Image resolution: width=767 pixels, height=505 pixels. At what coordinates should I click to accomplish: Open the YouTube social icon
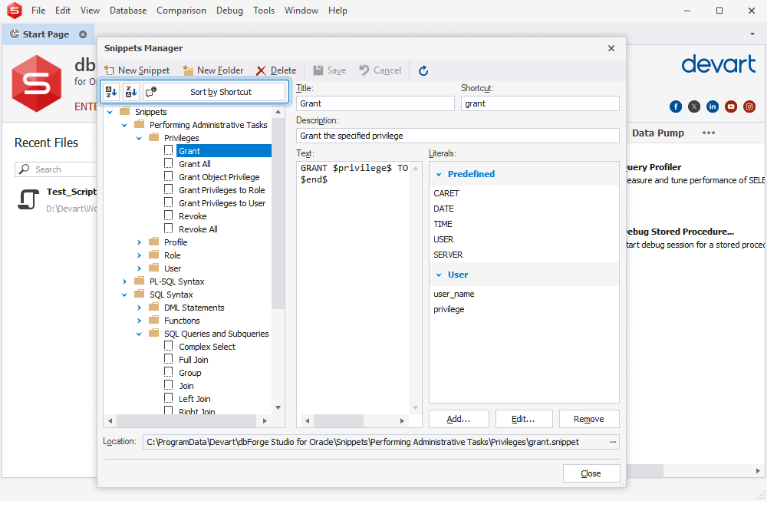(x=731, y=107)
